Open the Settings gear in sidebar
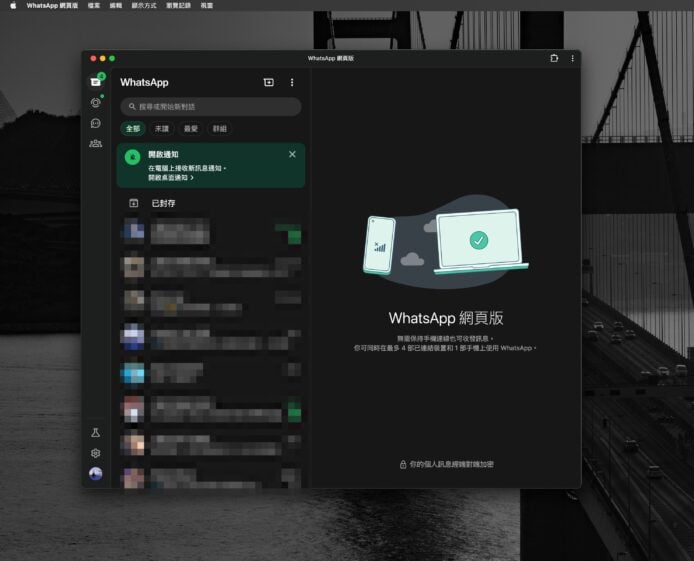This screenshot has width=694, height=561. pos(95,453)
